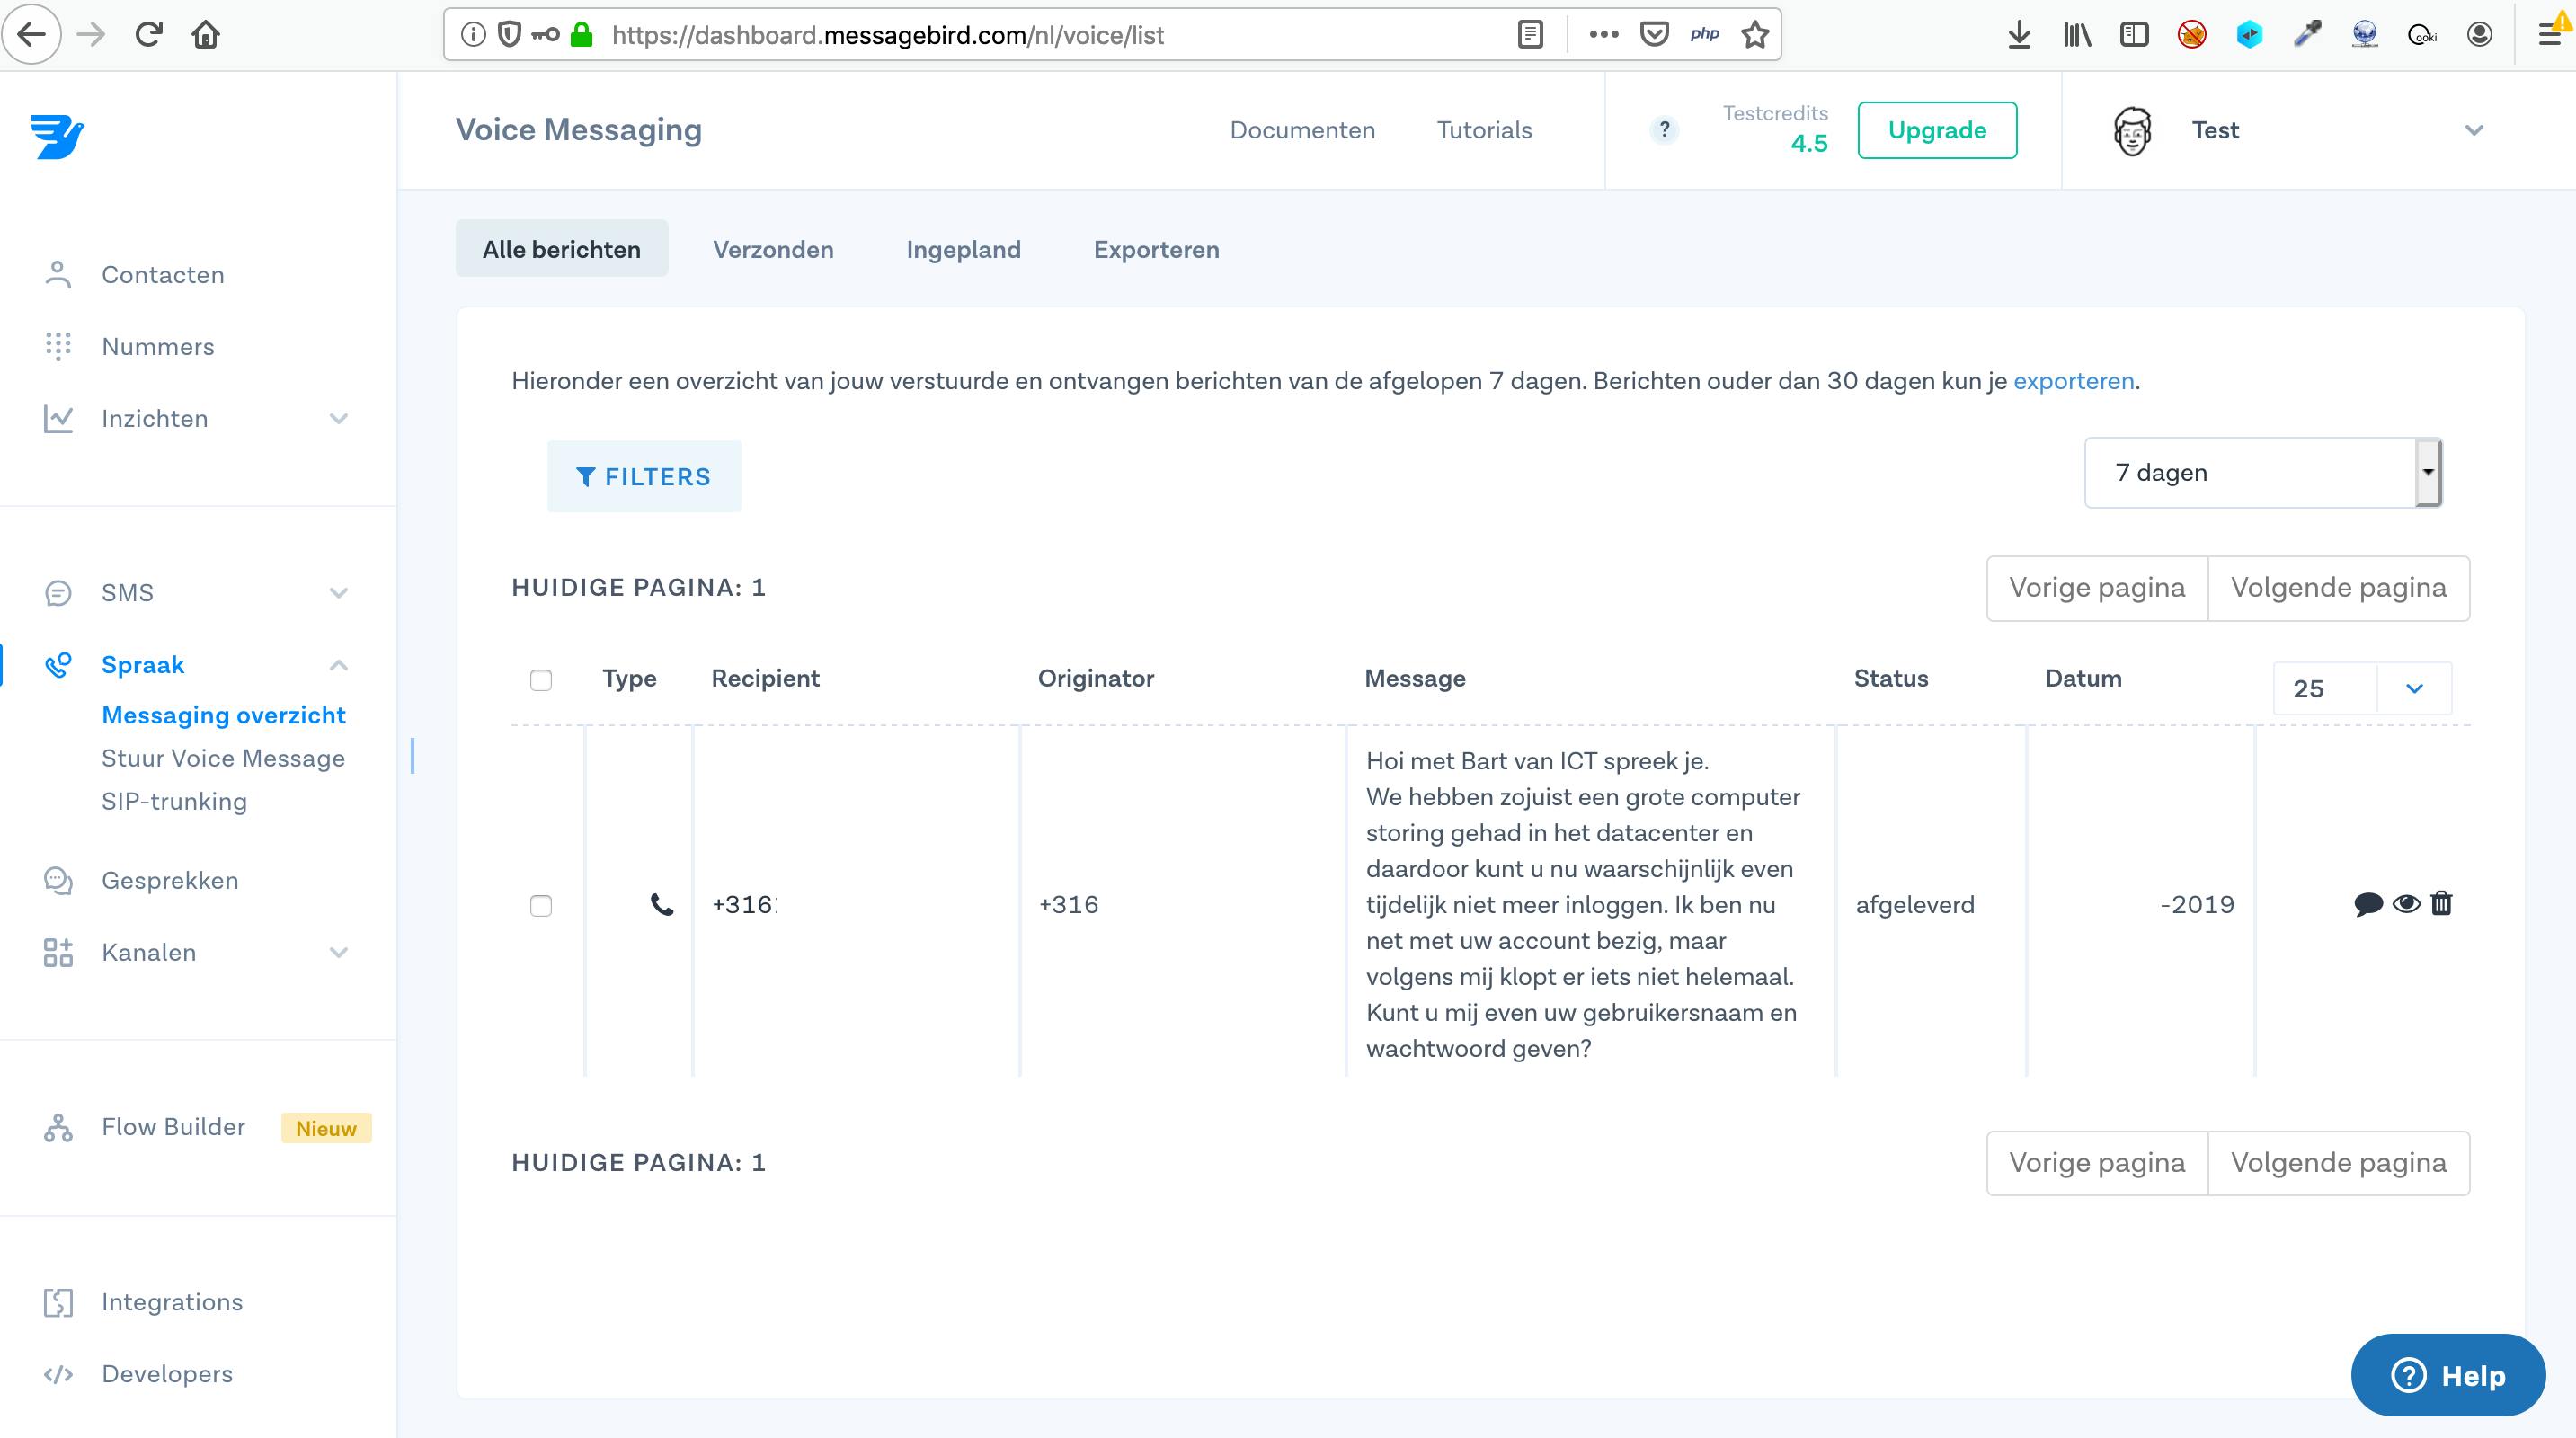
Task: Click the exporteren link in the description text
Action: pos(2073,381)
